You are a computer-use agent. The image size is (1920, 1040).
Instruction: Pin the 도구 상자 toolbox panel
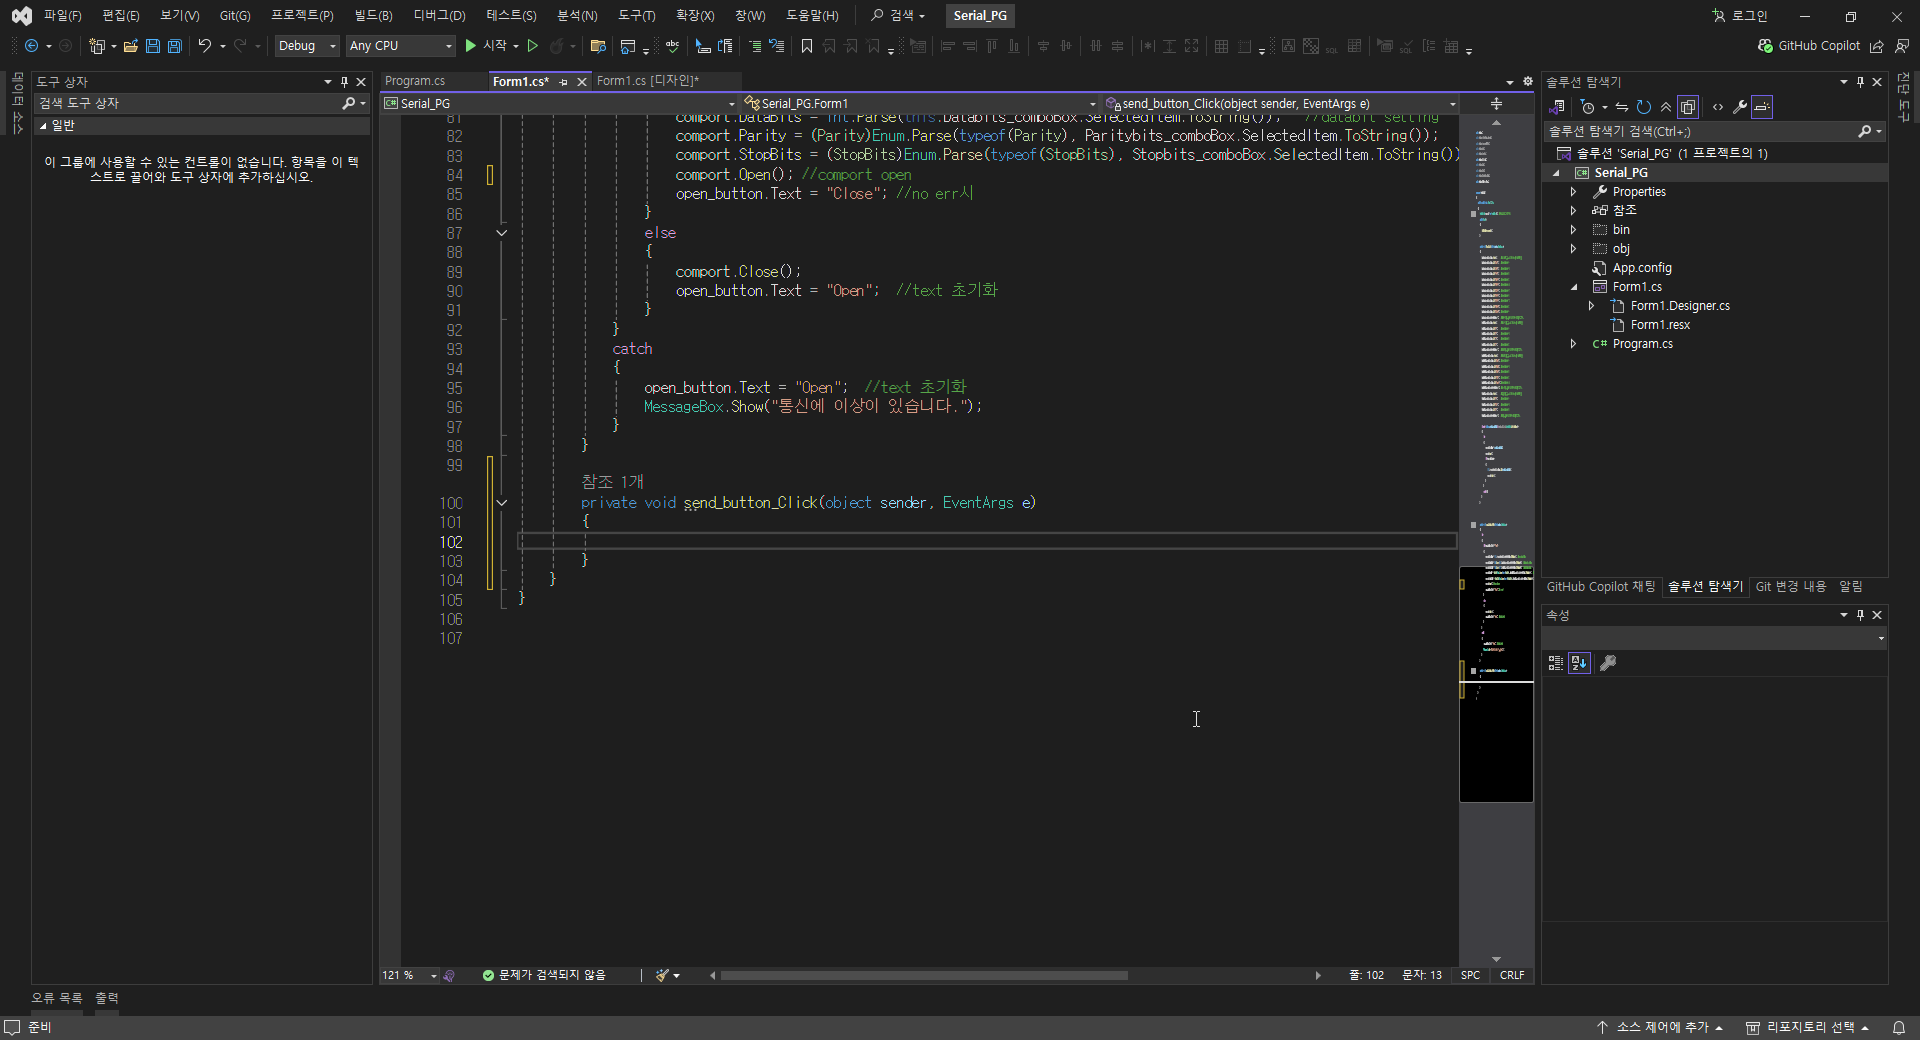coord(344,82)
